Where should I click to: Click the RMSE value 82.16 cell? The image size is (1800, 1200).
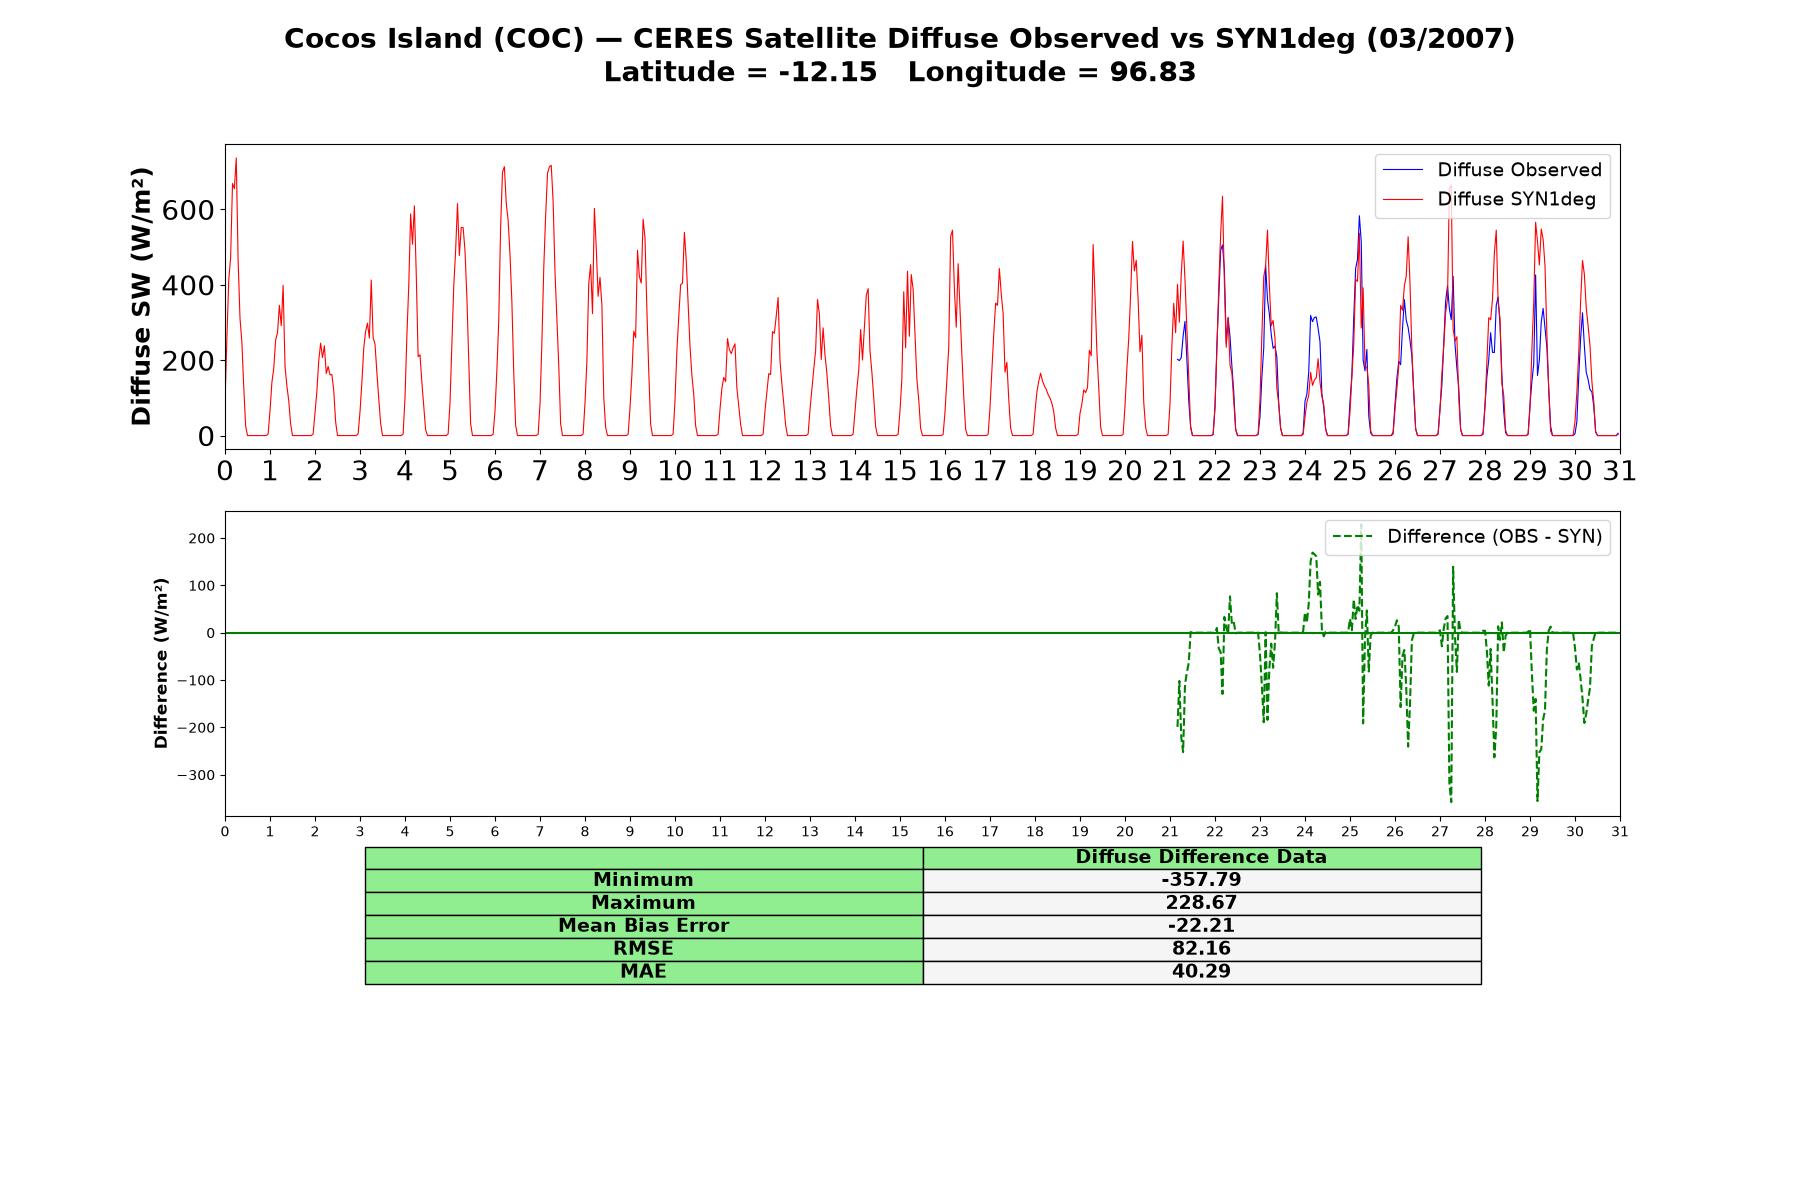click(x=1201, y=949)
